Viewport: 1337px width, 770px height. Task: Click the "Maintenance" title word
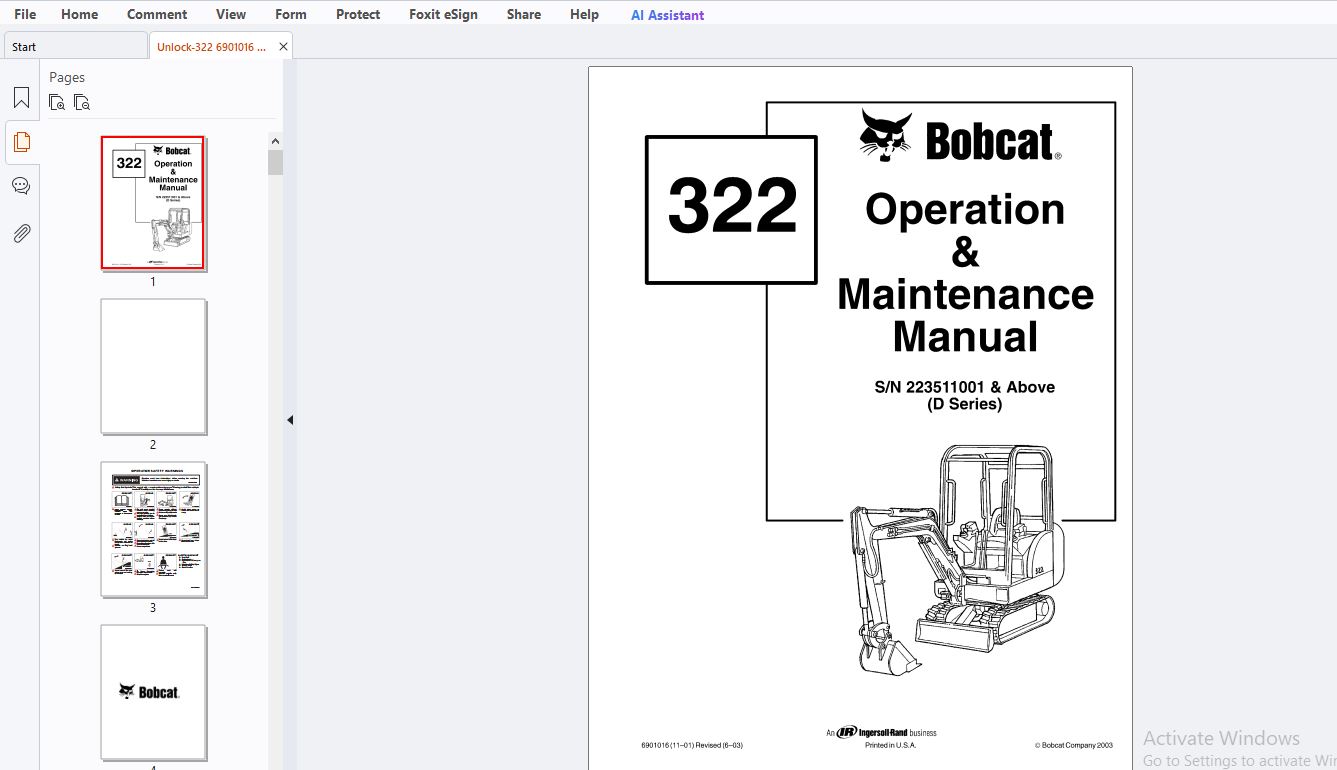(x=965, y=294)
